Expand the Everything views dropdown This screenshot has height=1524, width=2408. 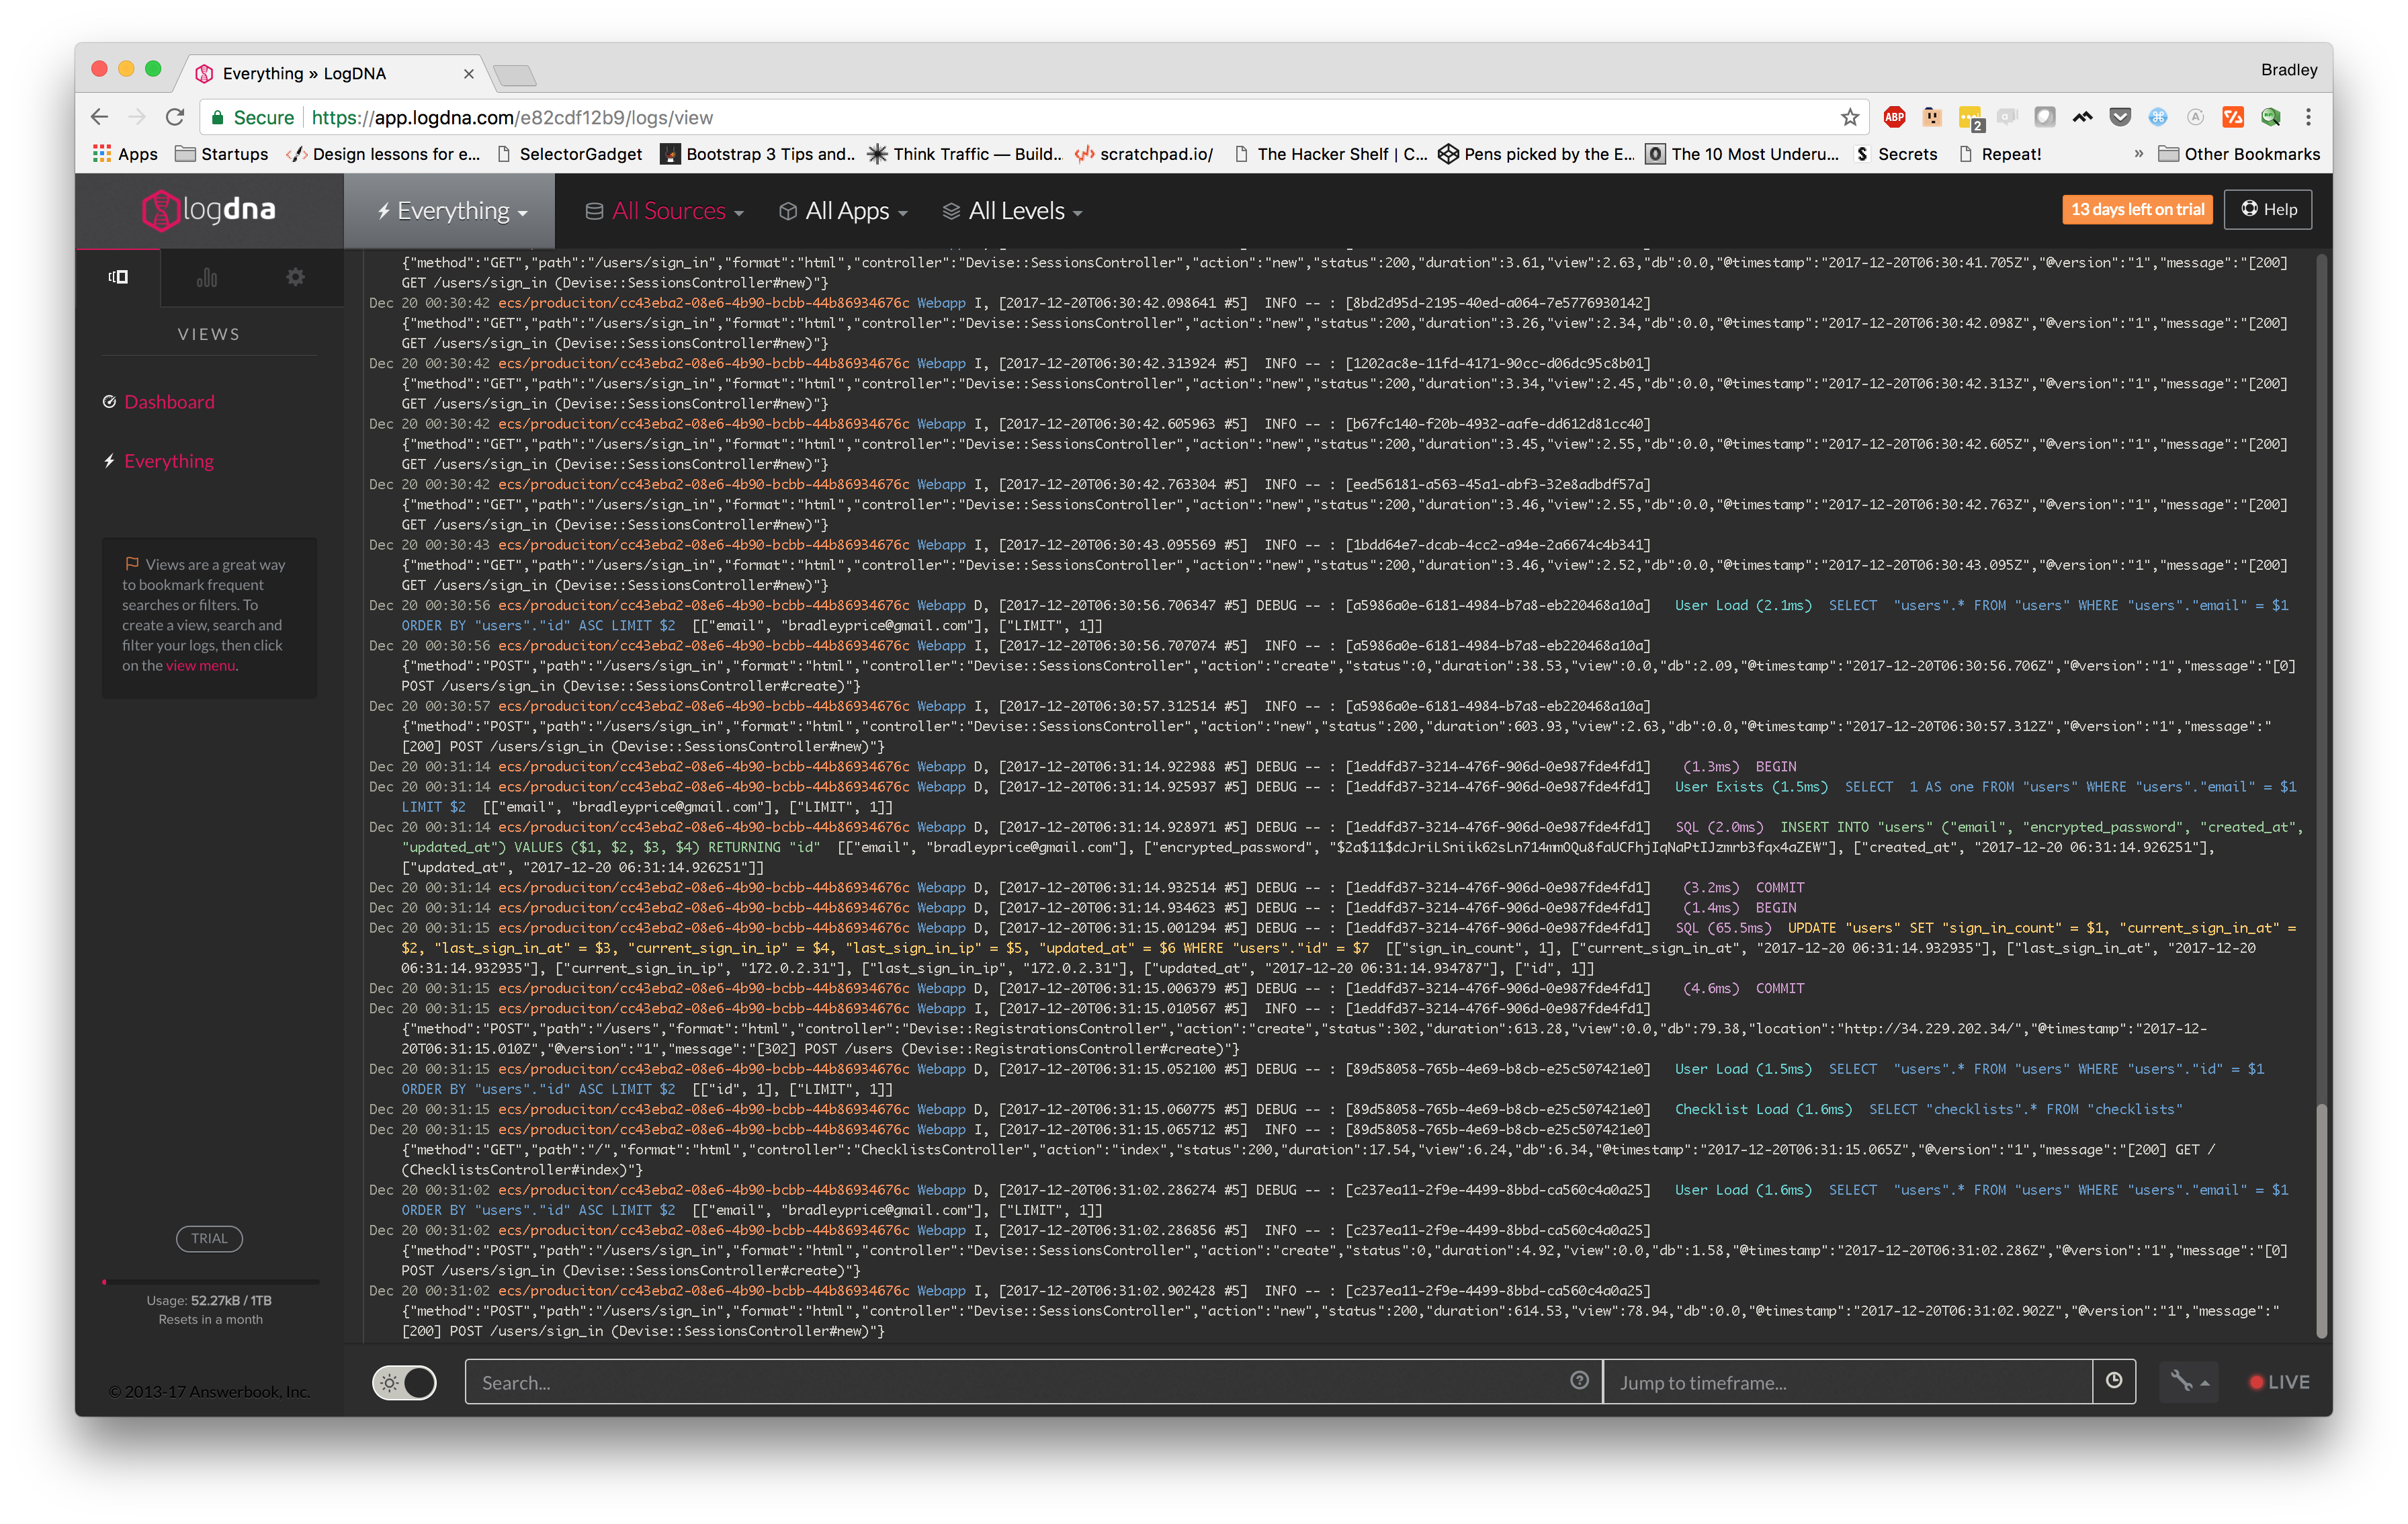[x=451, y=211]
